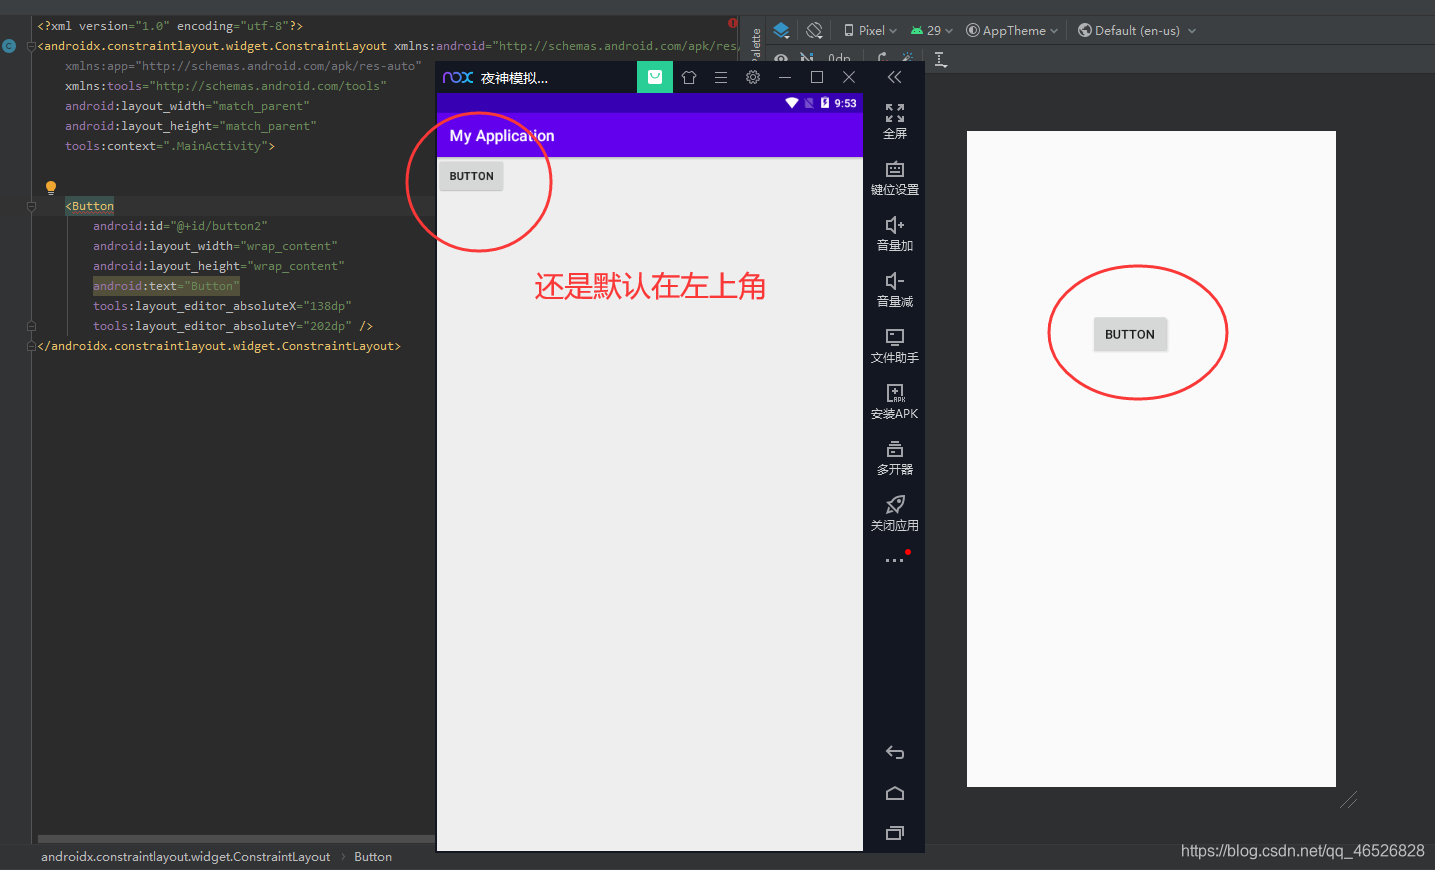Collapse the Button tag fold marker
Viewport: 1435px width, 870px height.
(x=31, y=206)
